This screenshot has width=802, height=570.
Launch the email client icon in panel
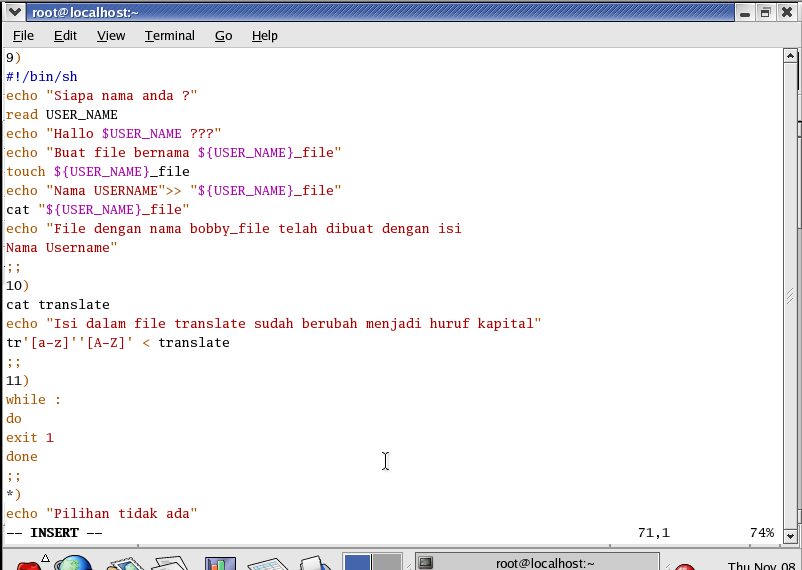[x=125, y=563]
